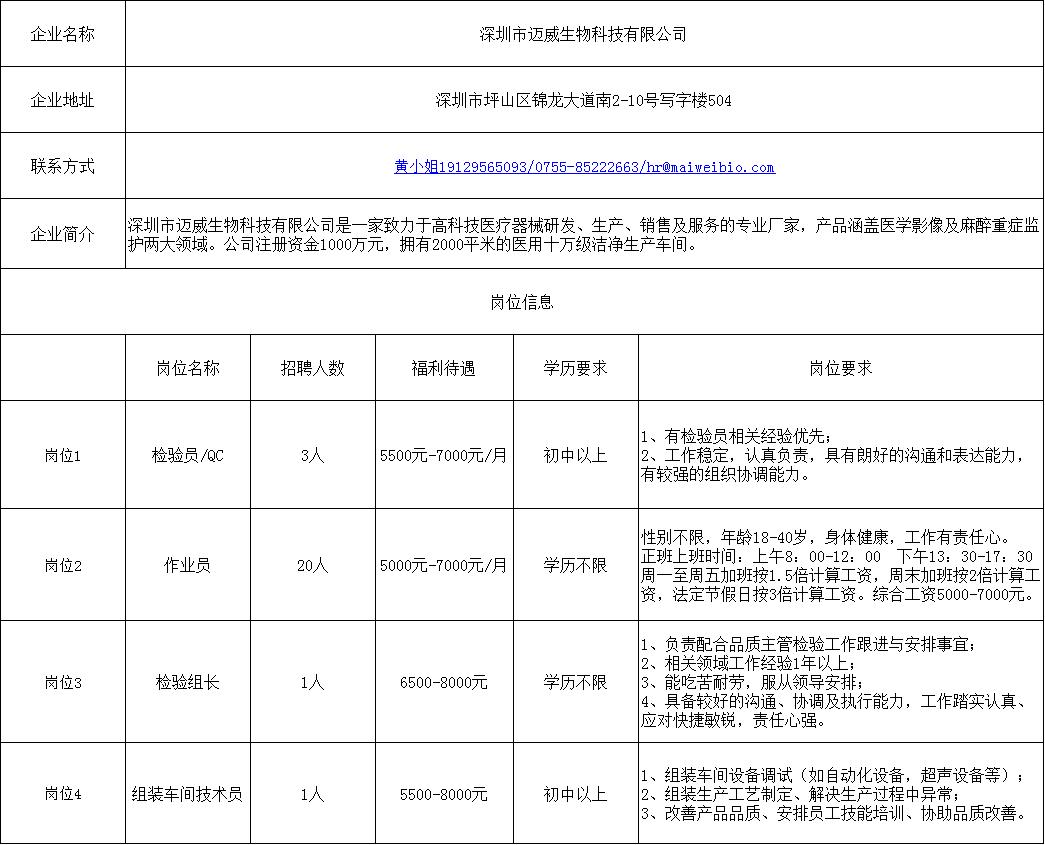Viewport: 1045px width, 845px height.
Task: Select the company name 深圳市迈威生物科技有限公司 cell
Action: click(584, 34)
